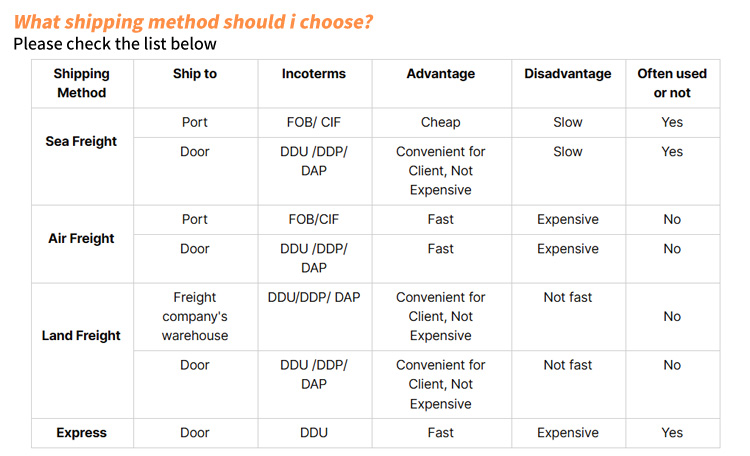Click the 'Advantage' column header

441,74
